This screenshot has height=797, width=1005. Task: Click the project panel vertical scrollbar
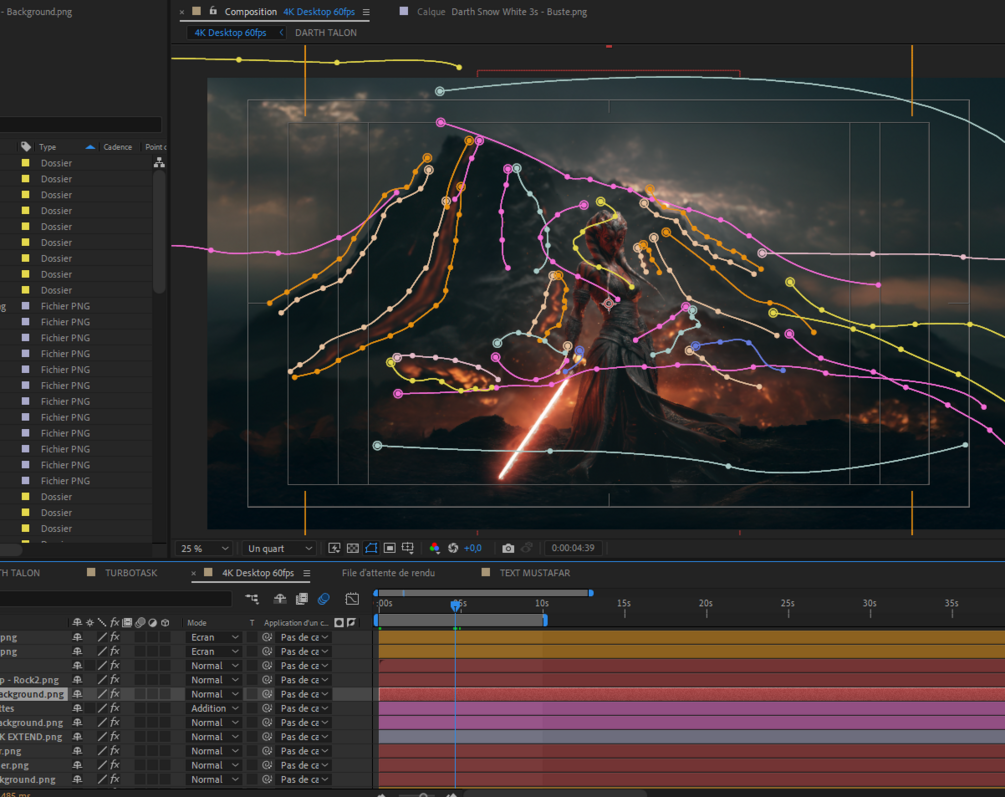[x=159, y=234]
